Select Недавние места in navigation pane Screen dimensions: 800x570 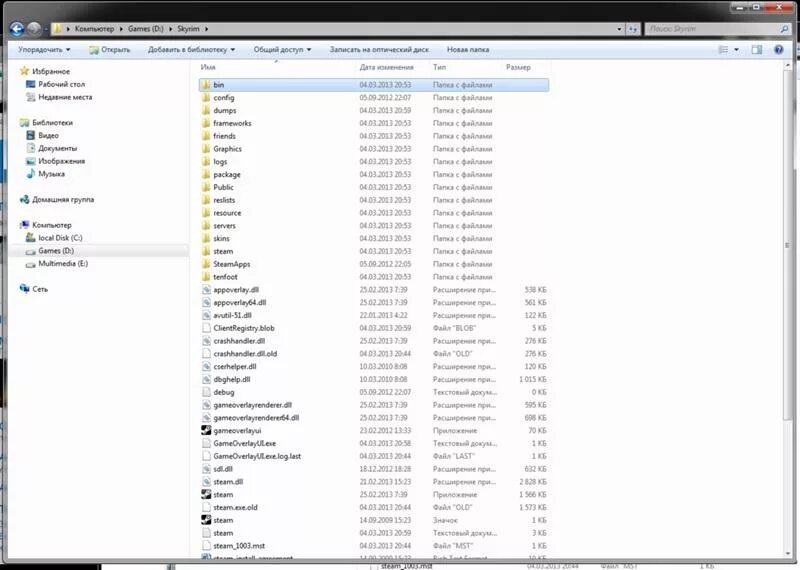click(x=65, y=97)
